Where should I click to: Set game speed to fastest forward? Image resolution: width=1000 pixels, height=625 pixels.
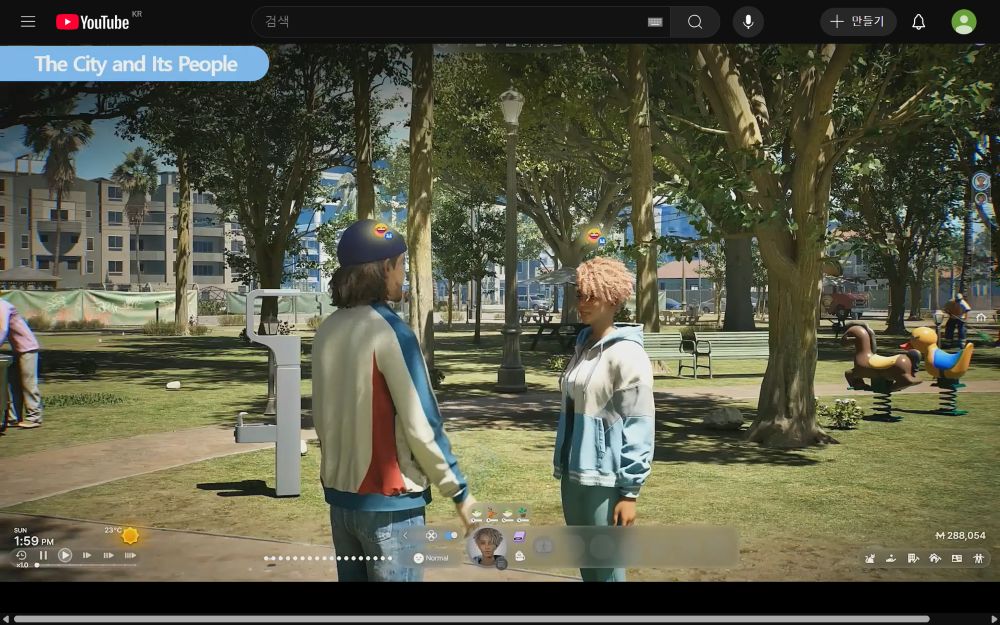pyautogui.click(x=130, y=555)
